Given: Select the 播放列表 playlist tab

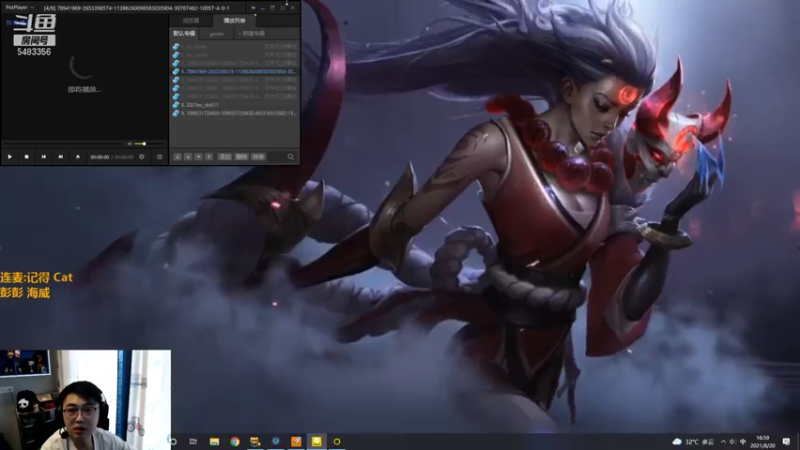Looking at the screenshot, I should (x=234, y=20).
